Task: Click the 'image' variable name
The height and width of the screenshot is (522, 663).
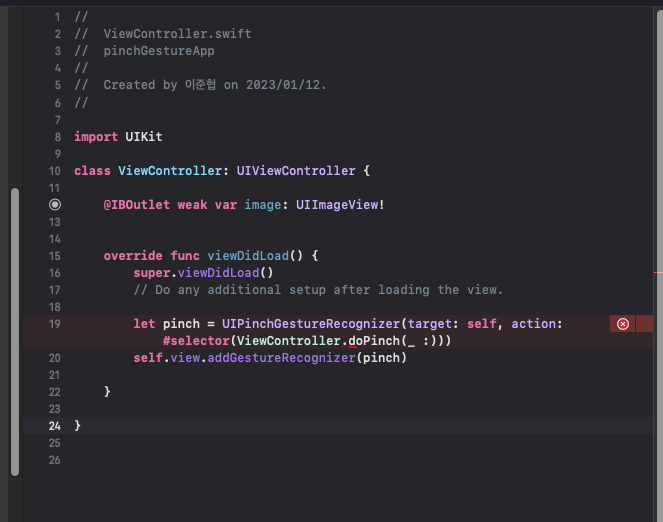Action: [x=263, y=205]
